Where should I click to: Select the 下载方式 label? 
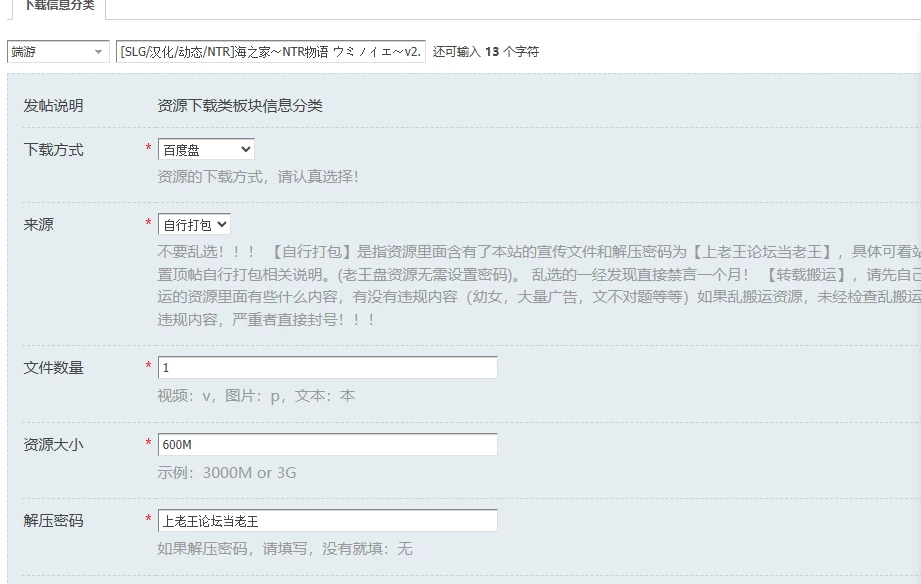click(x=53, y=150)
